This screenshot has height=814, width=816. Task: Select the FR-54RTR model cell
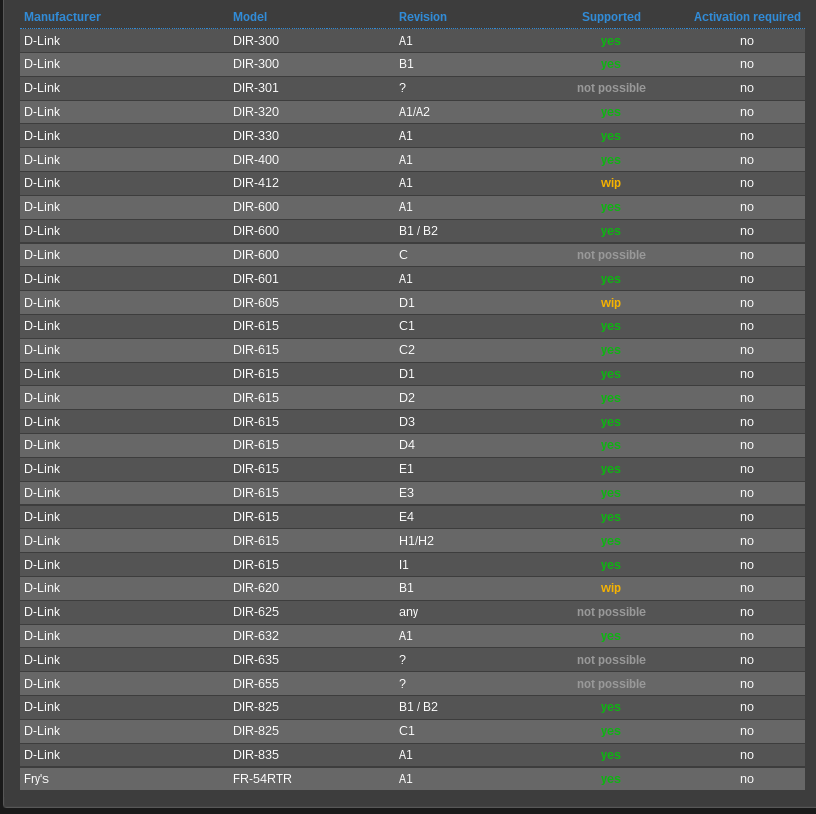[262, 779]
